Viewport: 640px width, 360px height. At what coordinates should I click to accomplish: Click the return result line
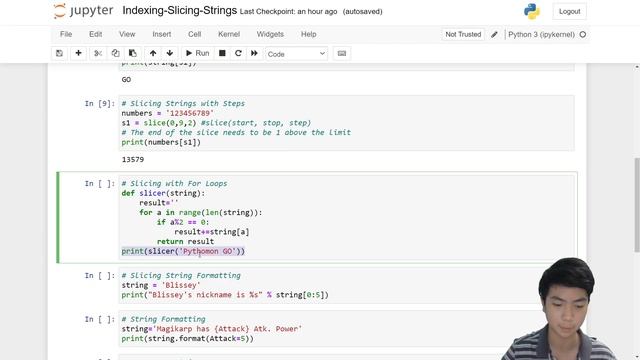(x=185, y=242)
